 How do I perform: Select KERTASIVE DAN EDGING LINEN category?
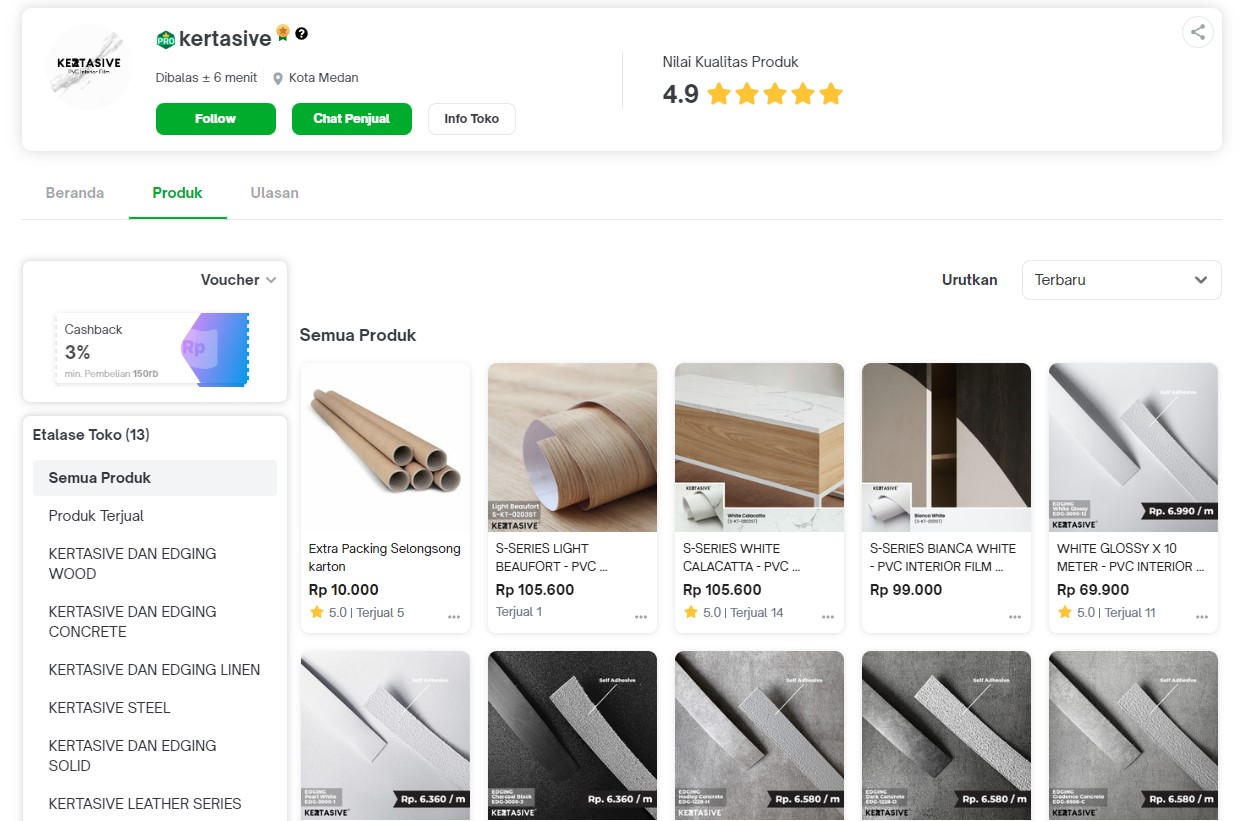point(154,670)
